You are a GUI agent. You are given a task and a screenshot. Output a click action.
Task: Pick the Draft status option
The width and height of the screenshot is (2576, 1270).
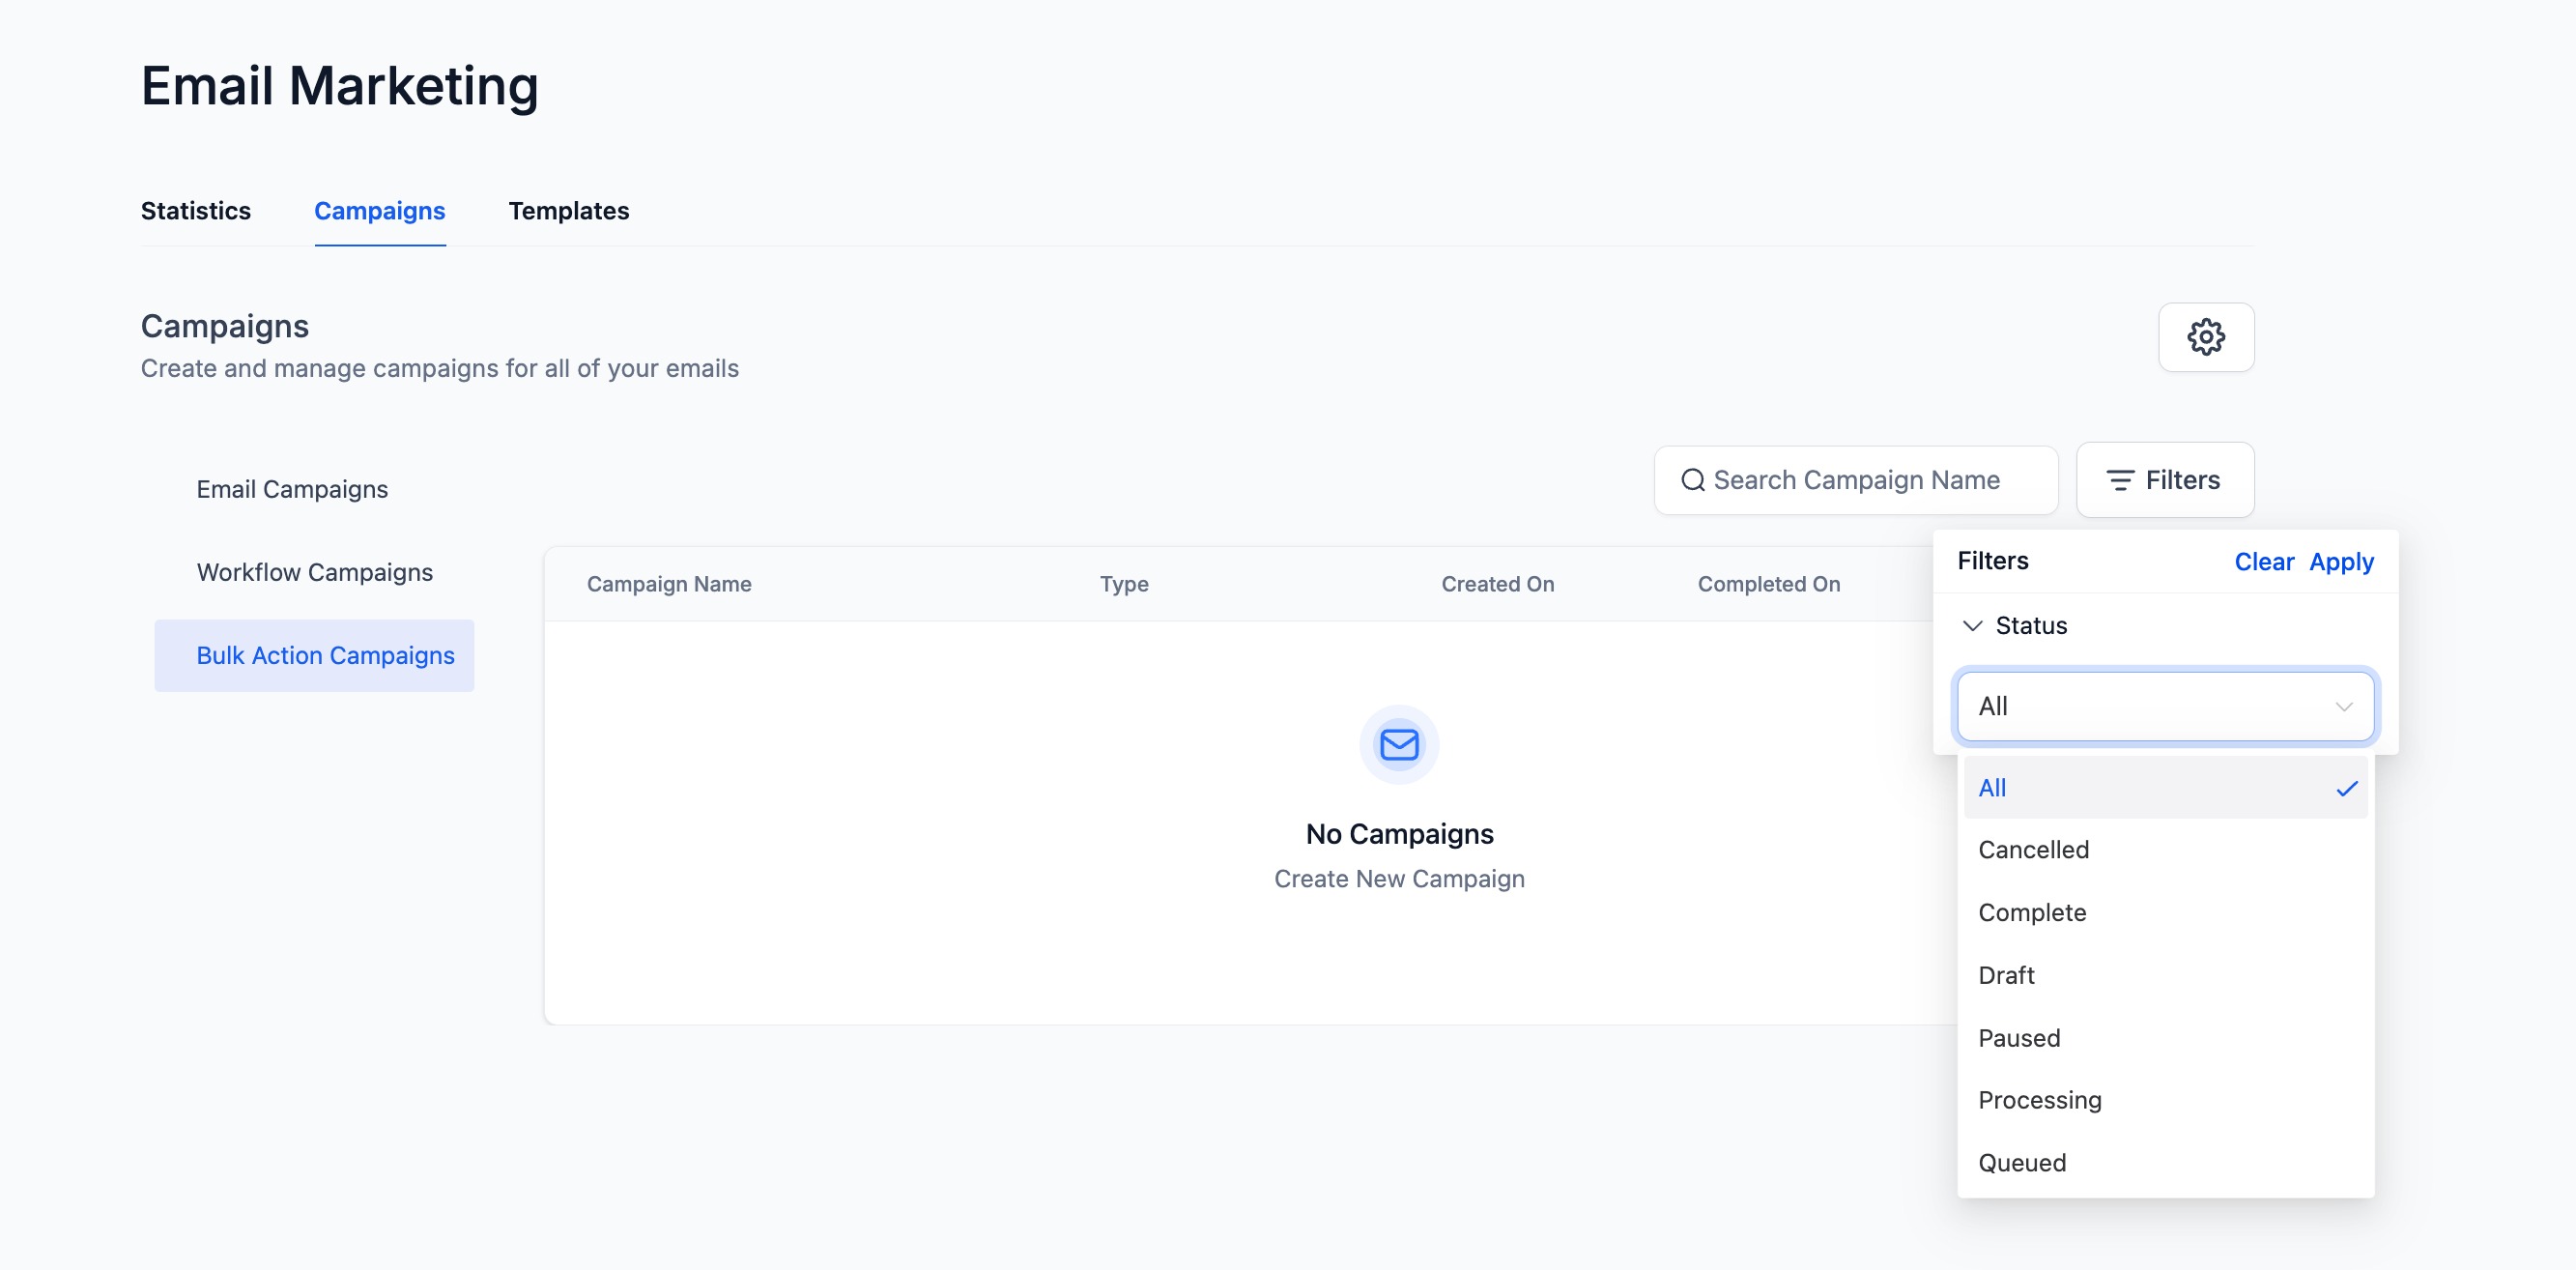click(2005, 975)
